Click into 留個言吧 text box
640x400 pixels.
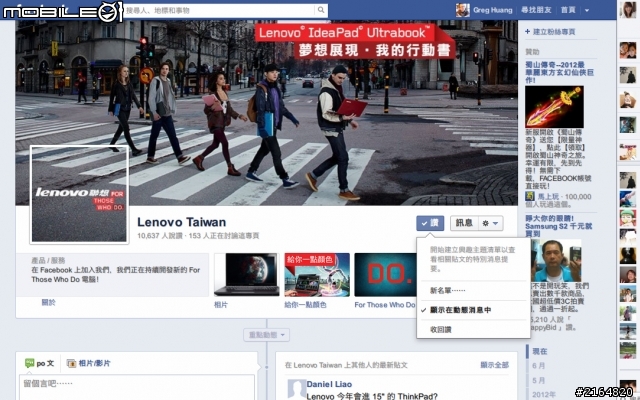click(137, 387)
